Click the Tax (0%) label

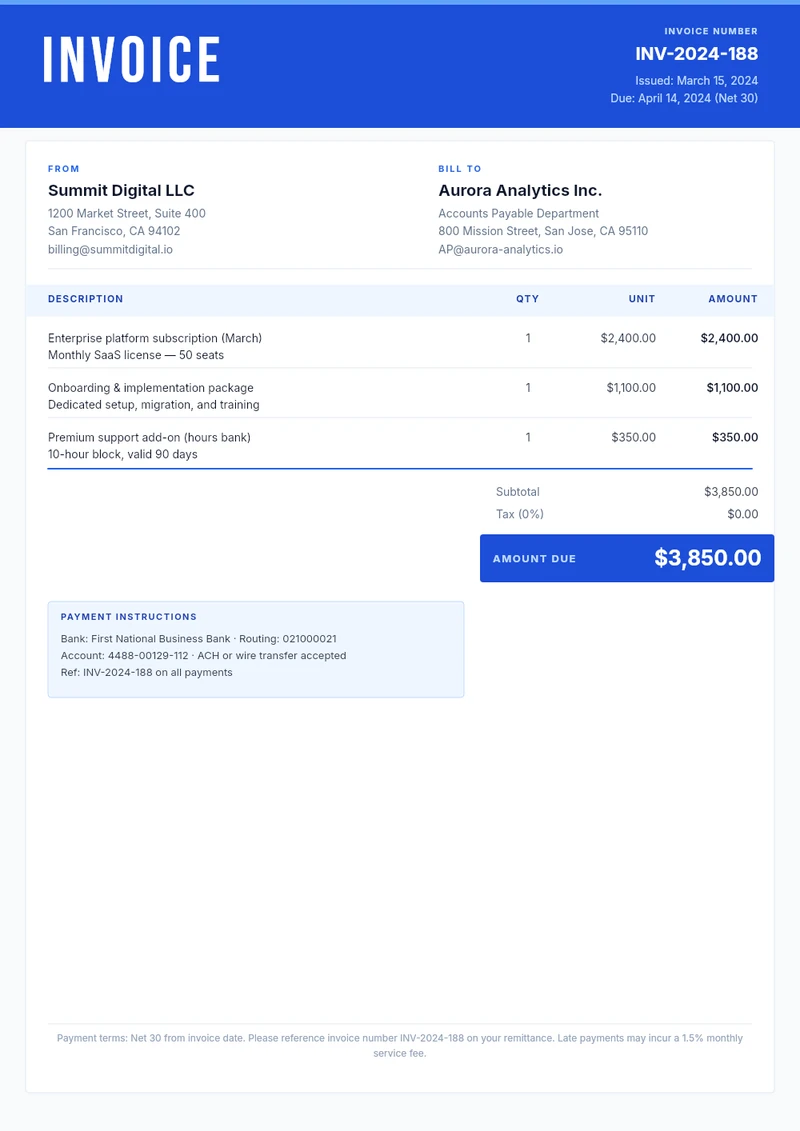click(x=519, y=514)
